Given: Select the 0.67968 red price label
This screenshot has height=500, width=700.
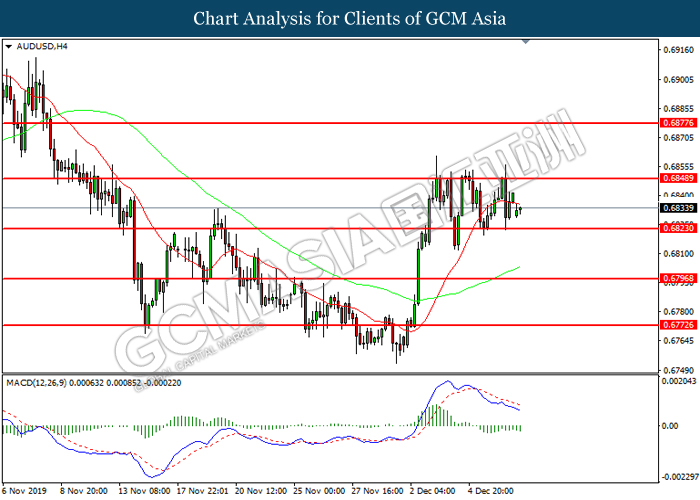Looking at the screenshot, I should click(x=679, y=278).
